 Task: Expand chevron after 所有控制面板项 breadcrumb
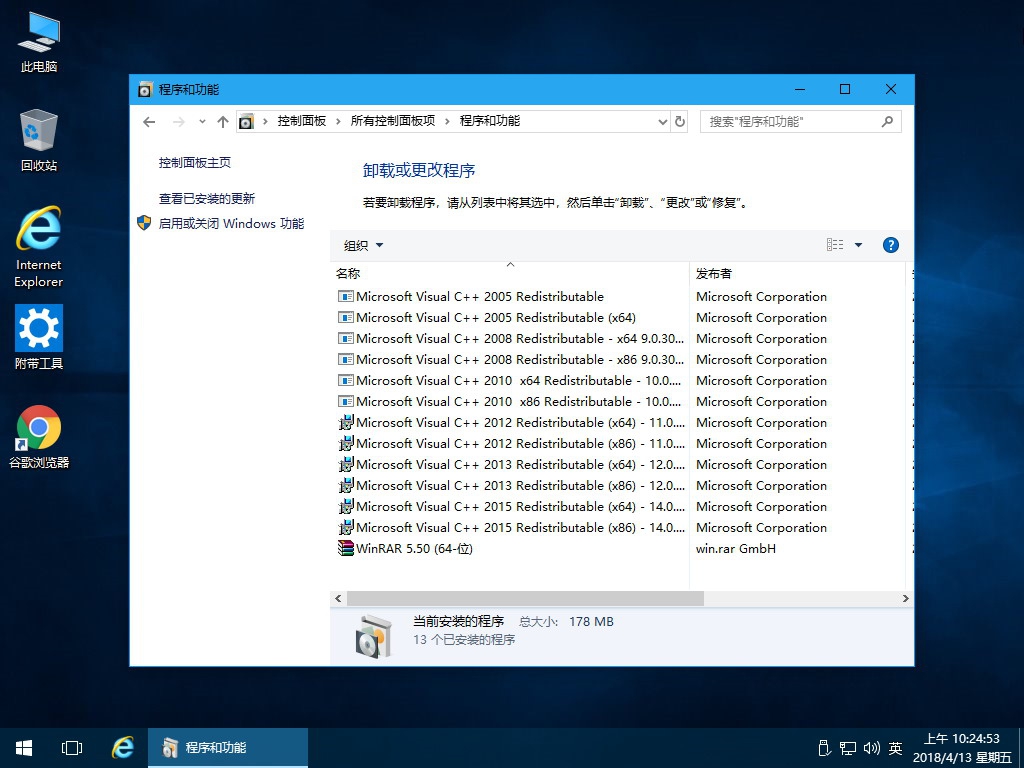point(447,121)
